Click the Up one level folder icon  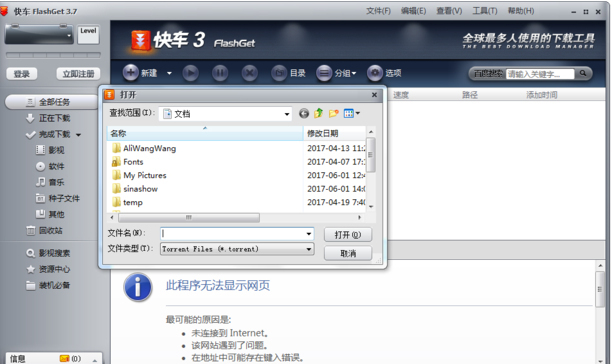pos(318,114)
